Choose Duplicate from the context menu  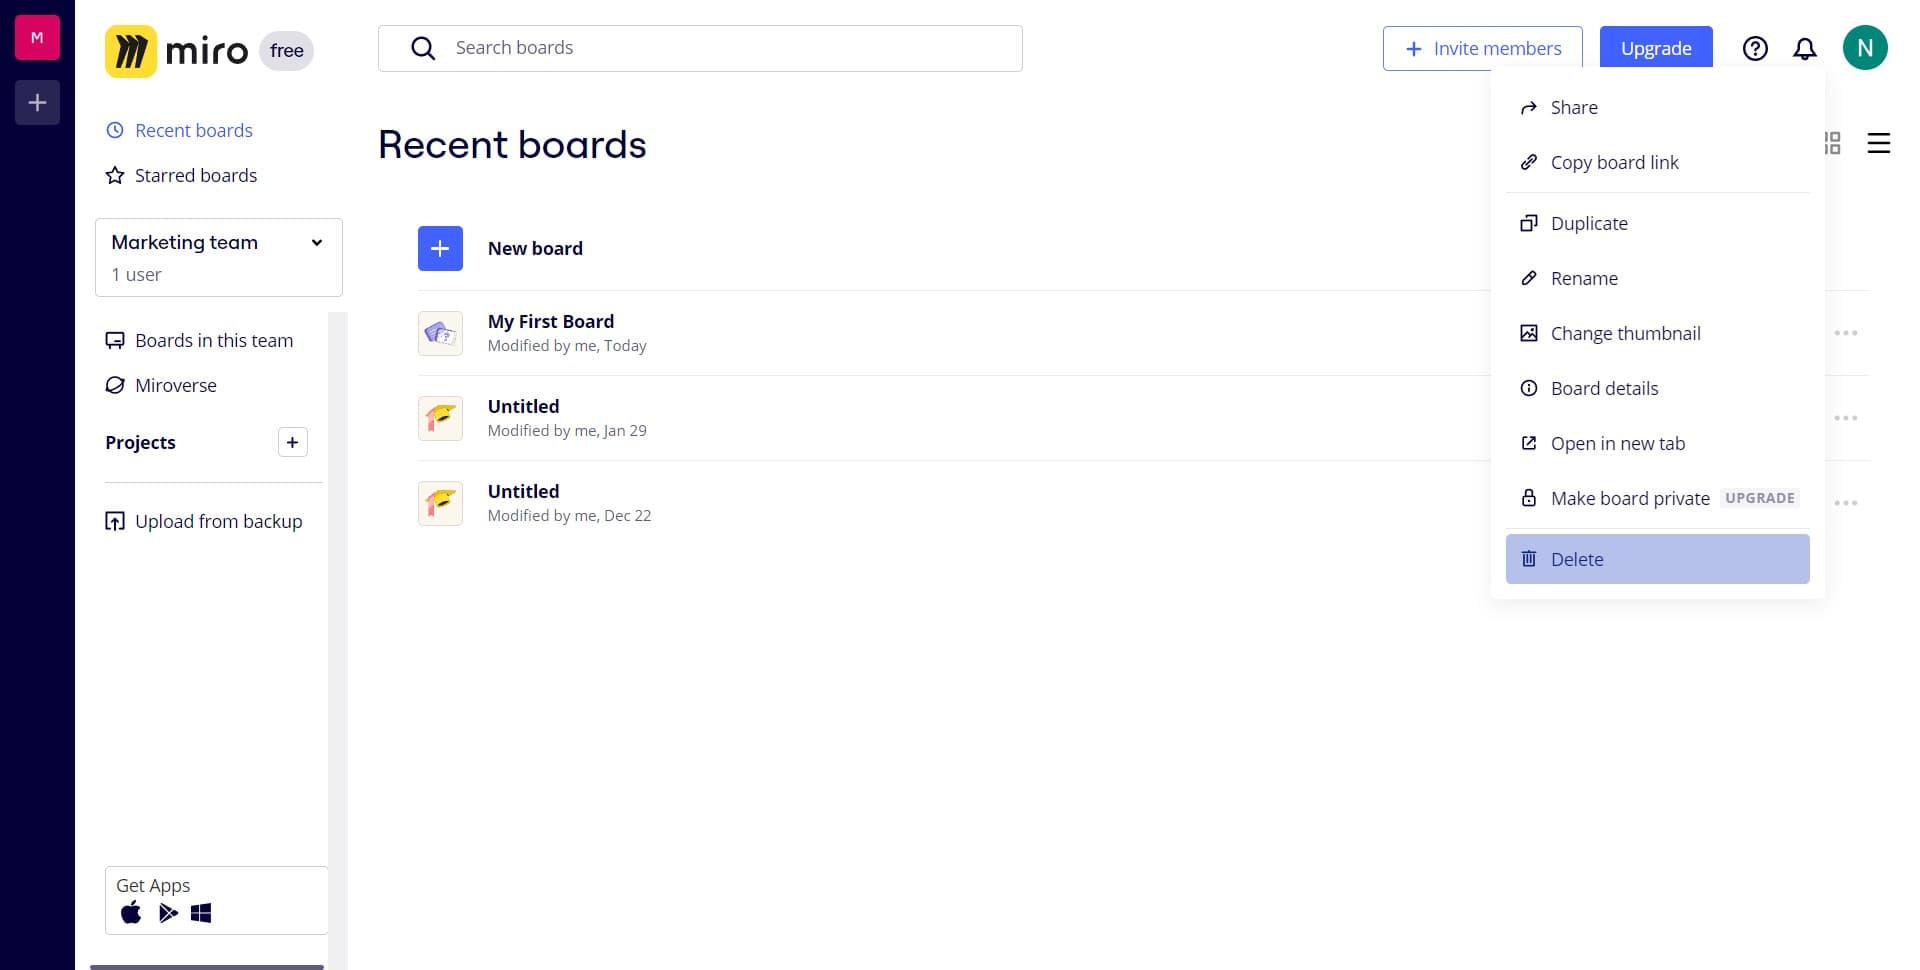(x=1589, y=223)
